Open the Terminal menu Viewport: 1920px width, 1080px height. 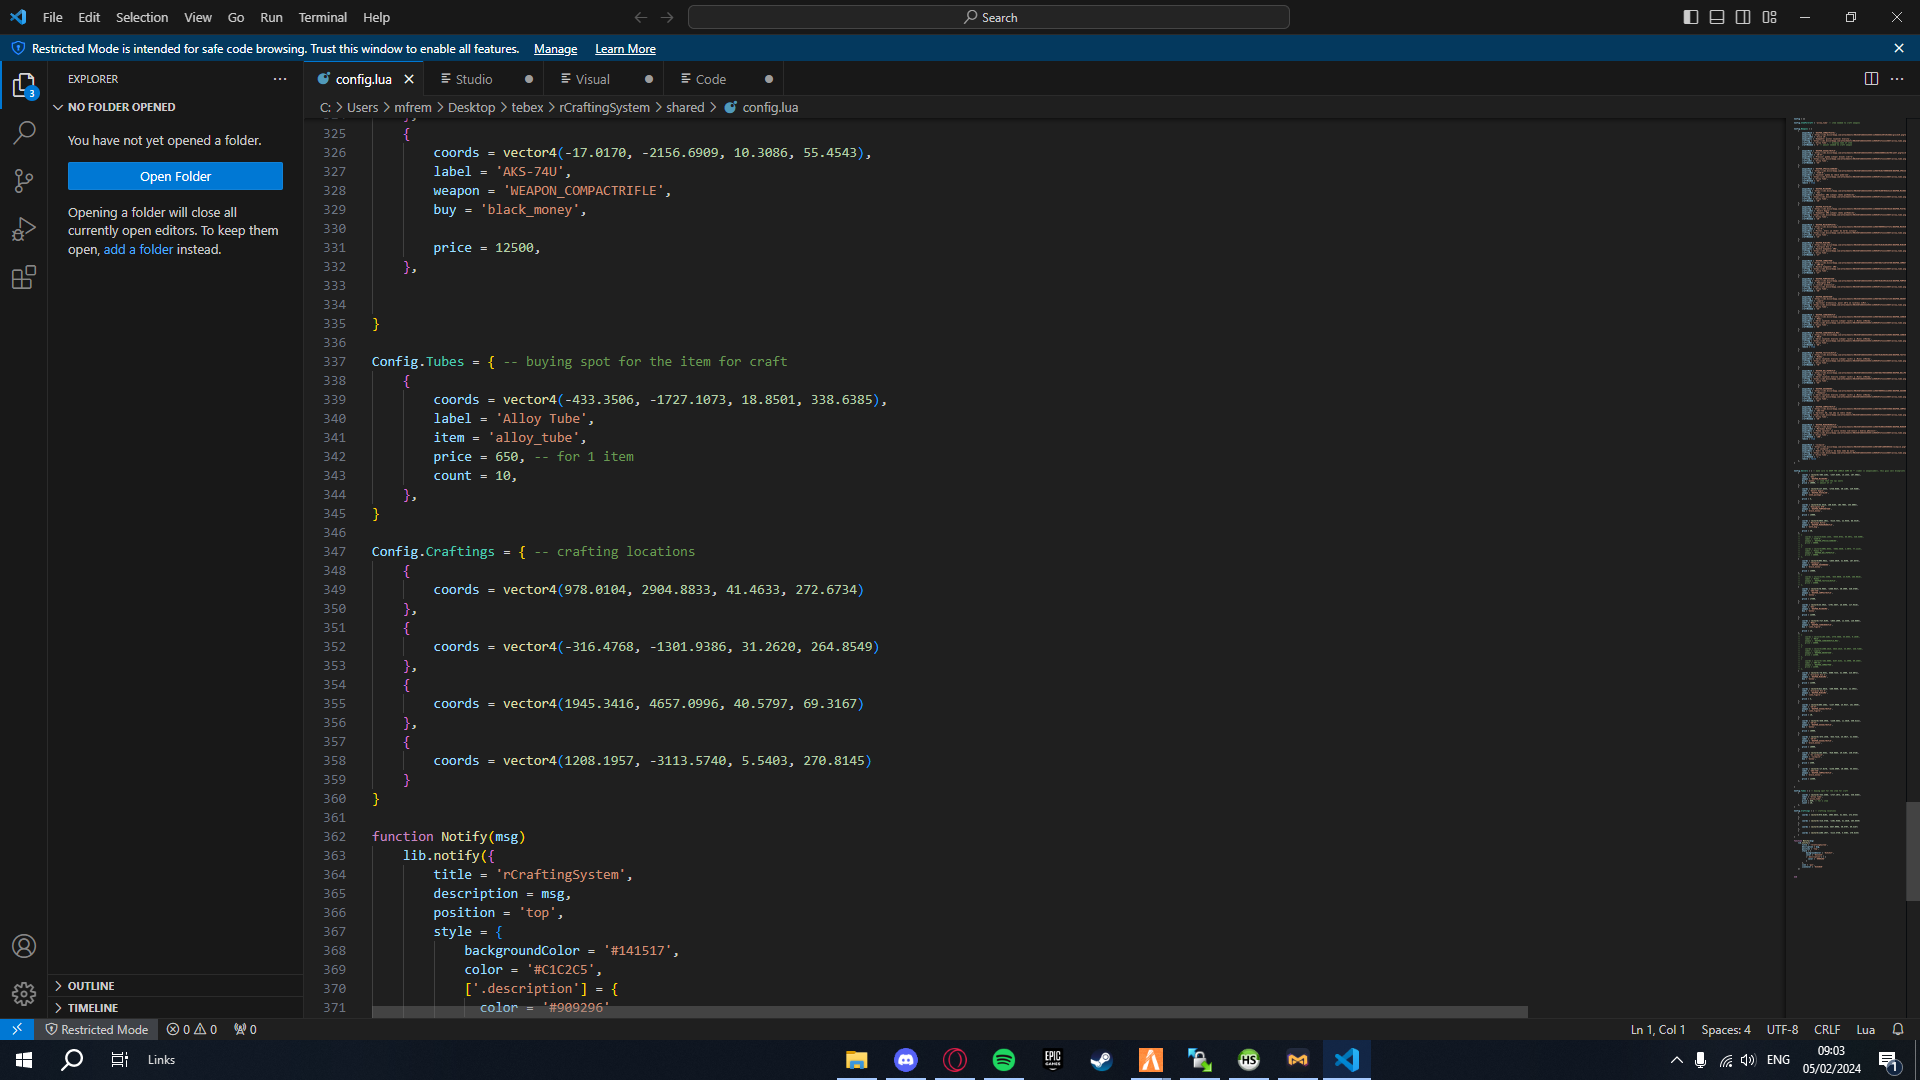pyautogui.click(x=322, y=17)
